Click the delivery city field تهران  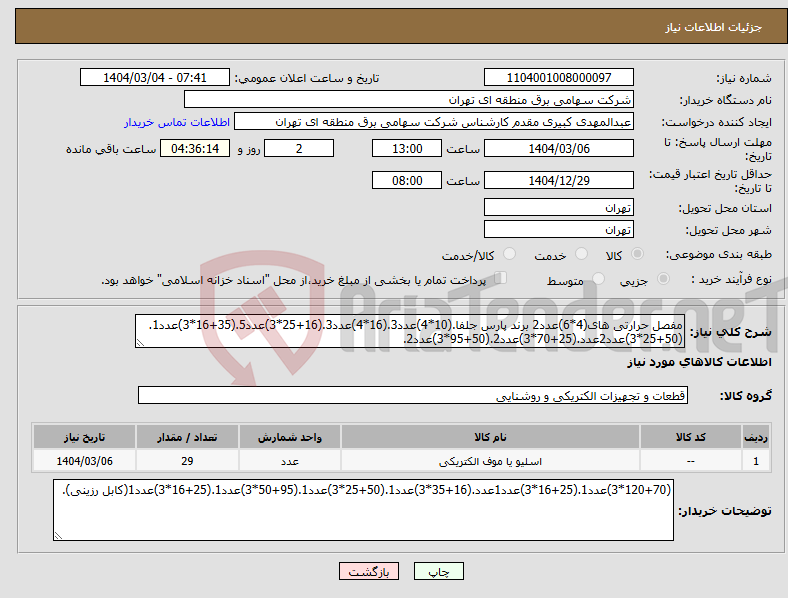[559, 230]
